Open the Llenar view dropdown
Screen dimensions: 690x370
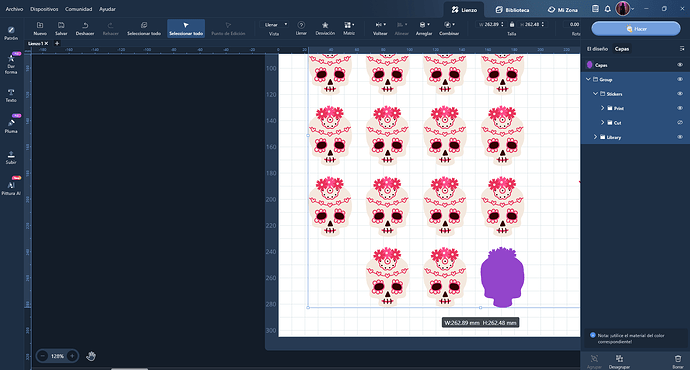[274, 25]
